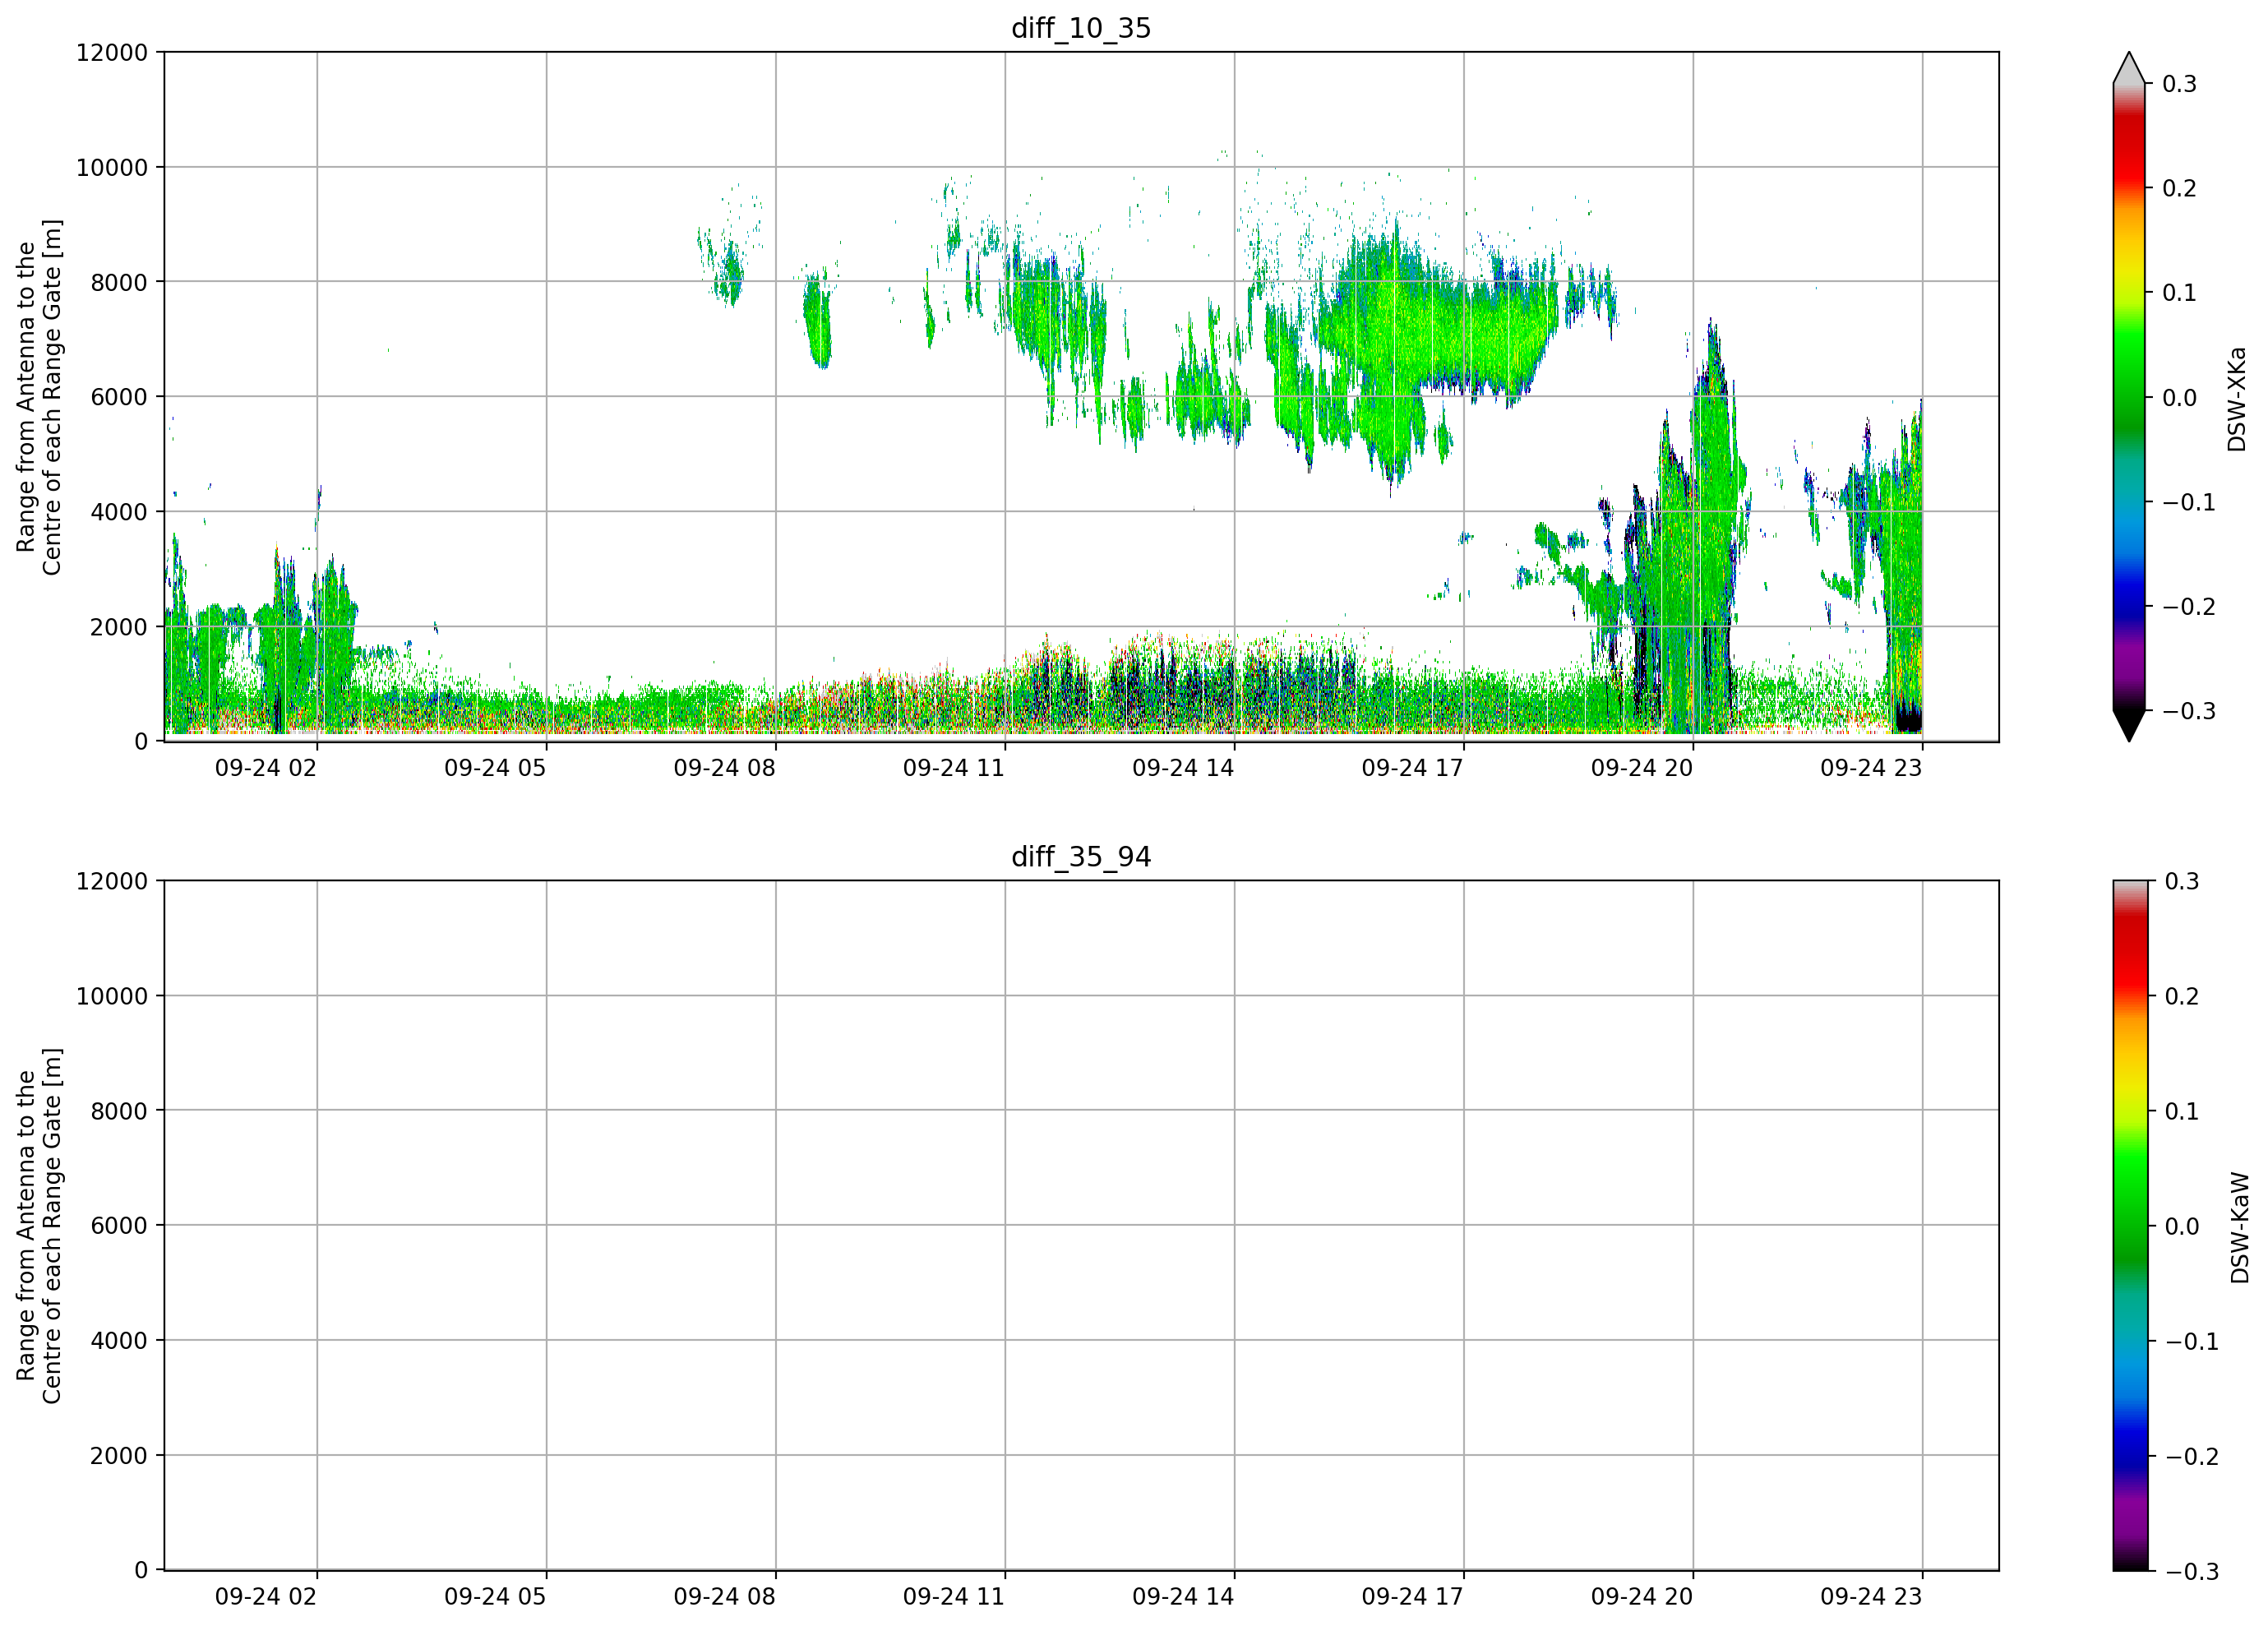Click the 09-24 11 time label under diff_35_94

click(x=954, y=1597)
